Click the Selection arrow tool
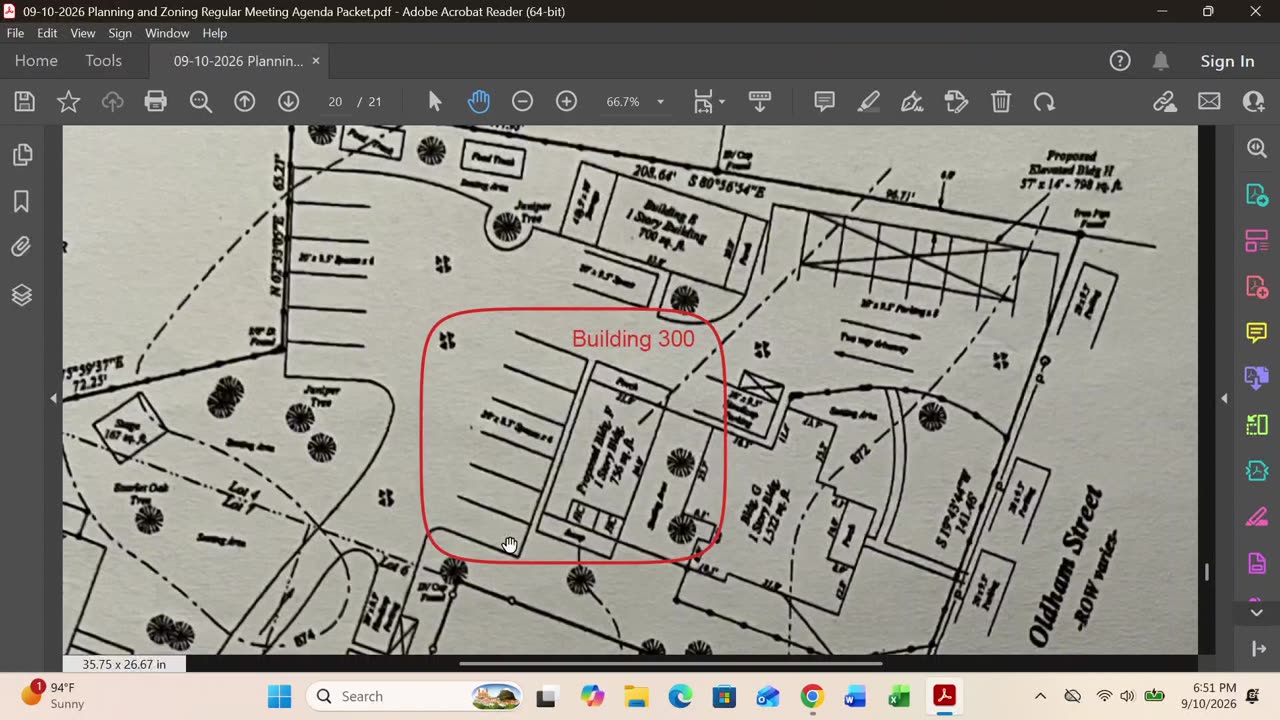1280x720 pixels. (x=435, y=101)
